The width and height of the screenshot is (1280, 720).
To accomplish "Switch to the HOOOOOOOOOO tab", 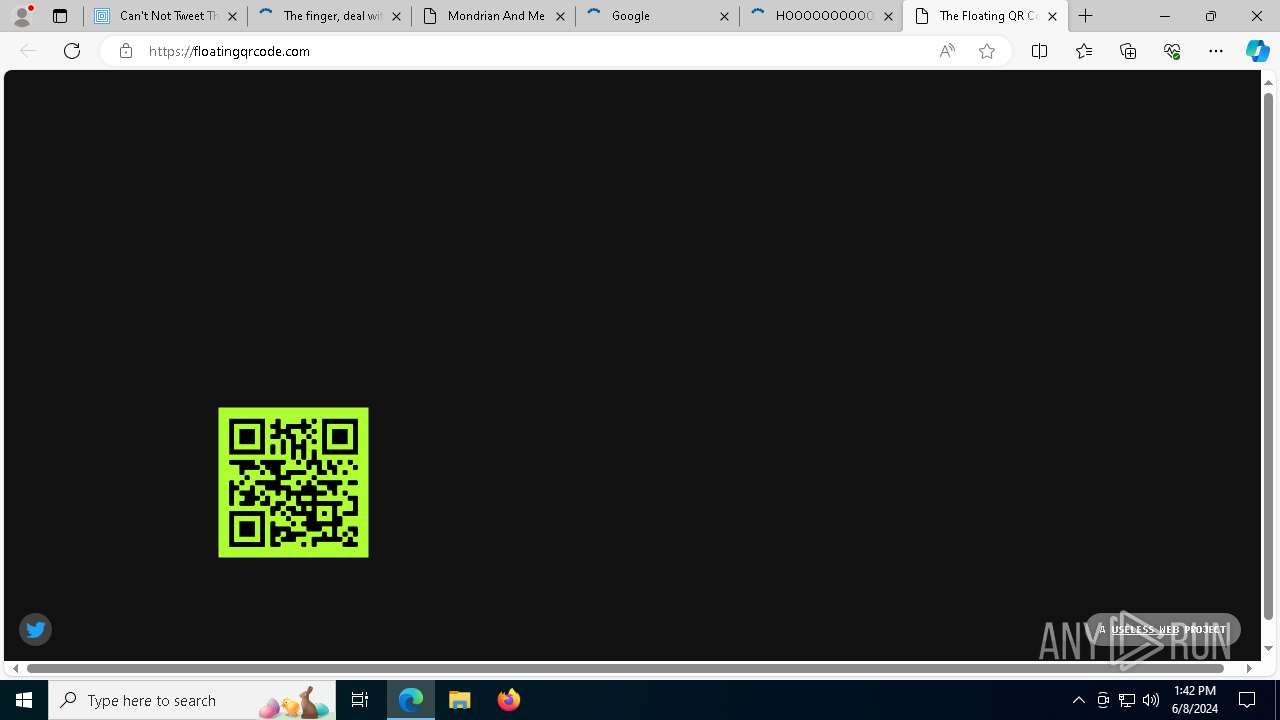I will coord(822,16).
